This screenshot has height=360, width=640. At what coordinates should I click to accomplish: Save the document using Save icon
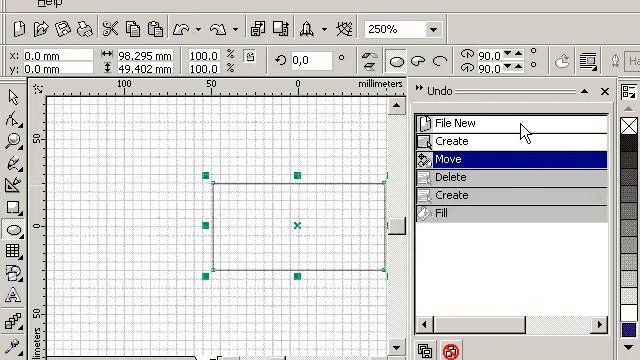click(63, 29)
